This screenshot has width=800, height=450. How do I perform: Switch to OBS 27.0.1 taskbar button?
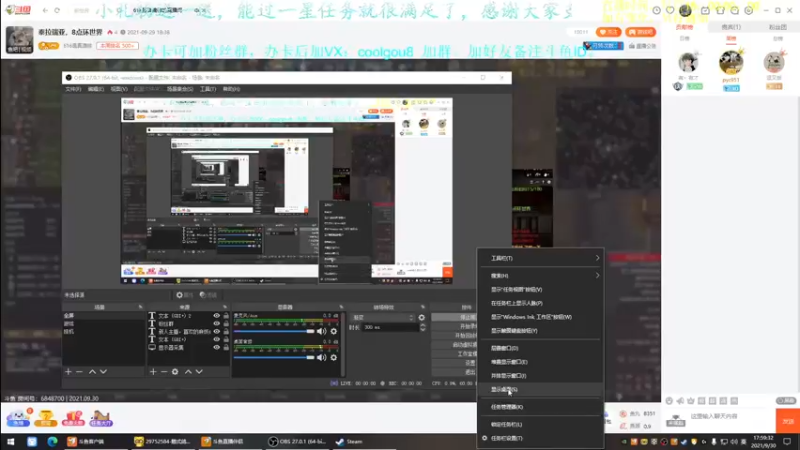tap(298, 442)
